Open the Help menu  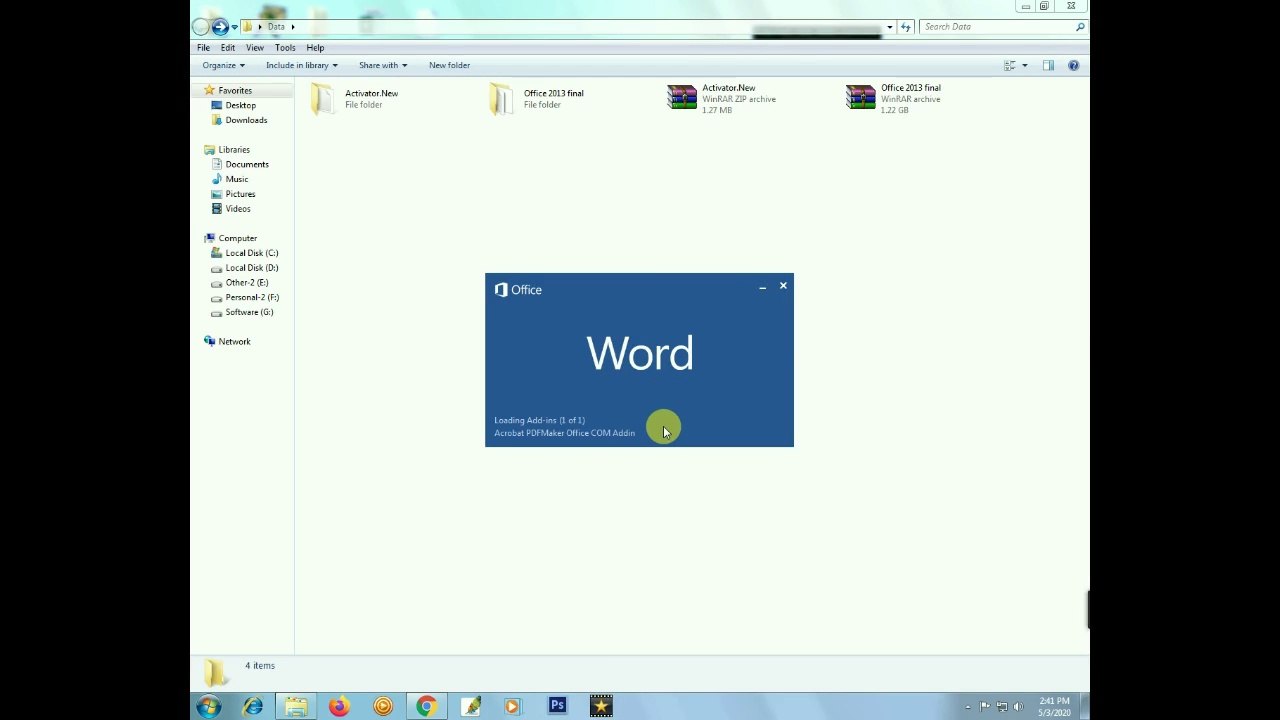coord(315,47)
